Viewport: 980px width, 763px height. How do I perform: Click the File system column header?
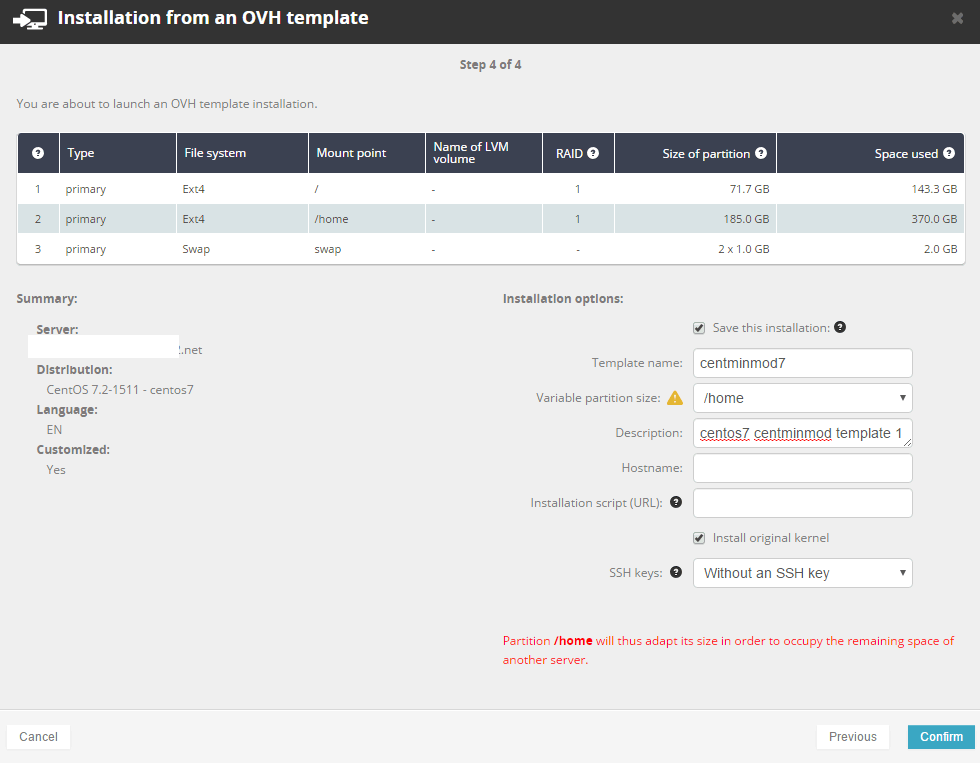click(x=242, y=153)
